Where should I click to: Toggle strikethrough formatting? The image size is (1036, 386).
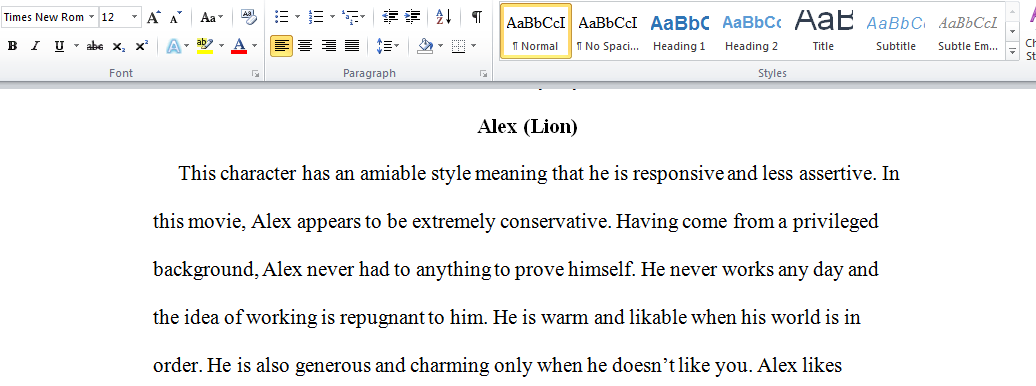95,46
